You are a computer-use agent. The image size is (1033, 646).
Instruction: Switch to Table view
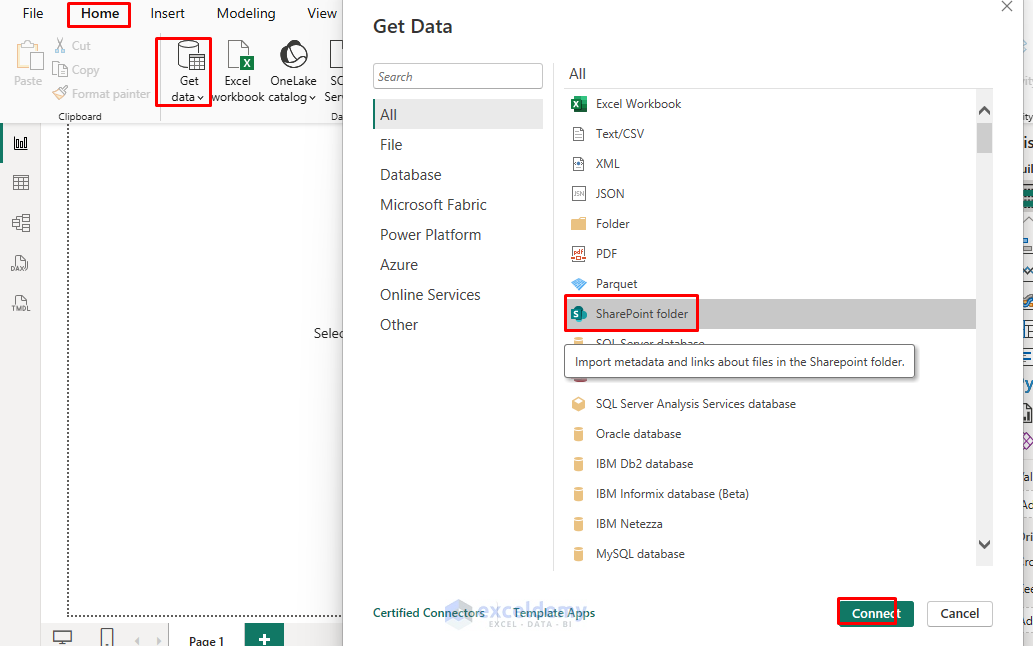(x=20, y=182)
